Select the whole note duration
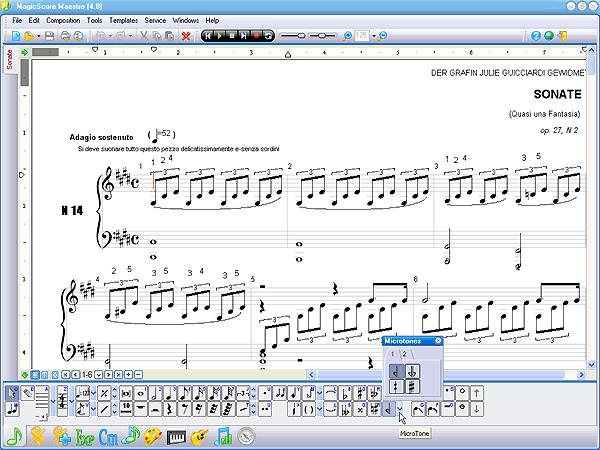 tap(140, 393)
